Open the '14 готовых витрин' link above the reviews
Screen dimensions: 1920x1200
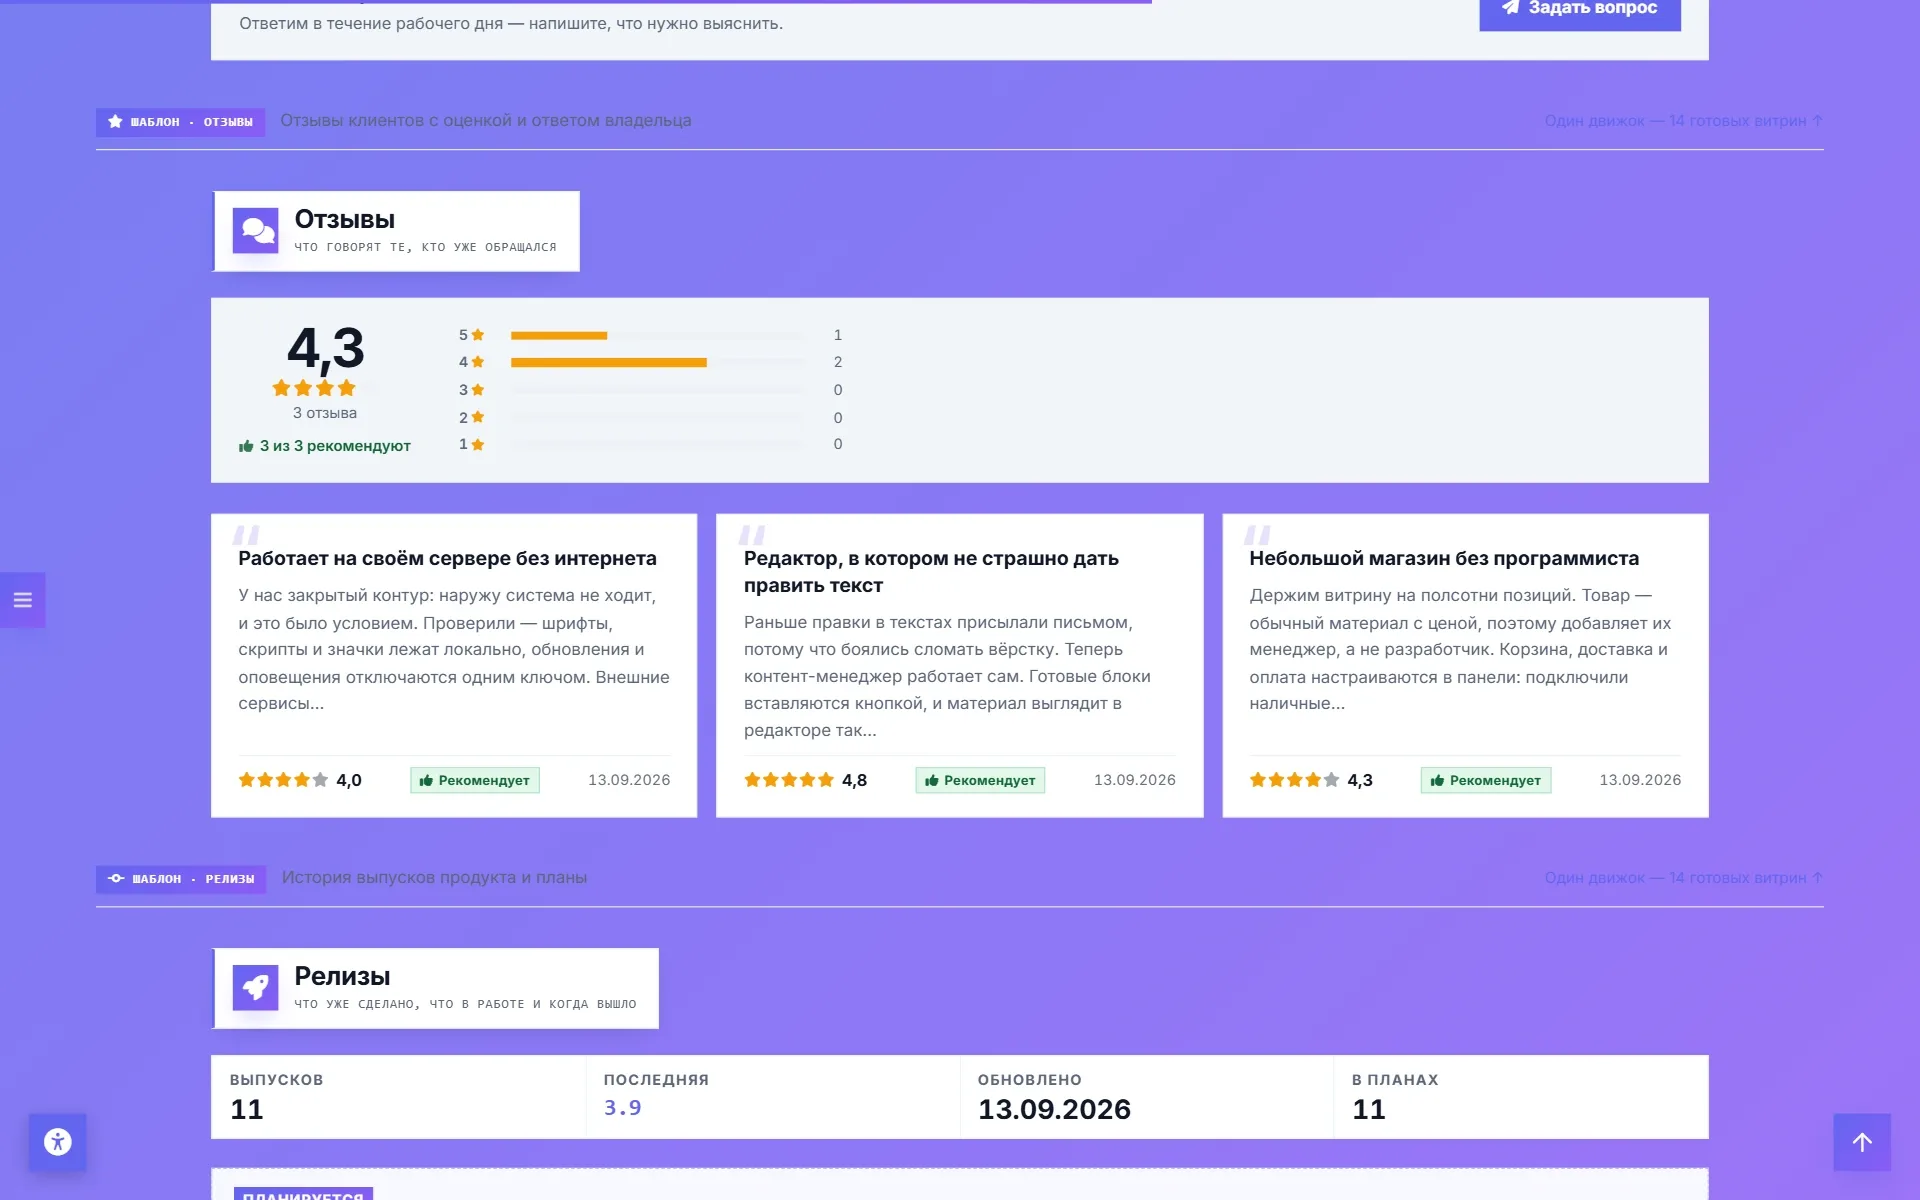[1683, 121]
